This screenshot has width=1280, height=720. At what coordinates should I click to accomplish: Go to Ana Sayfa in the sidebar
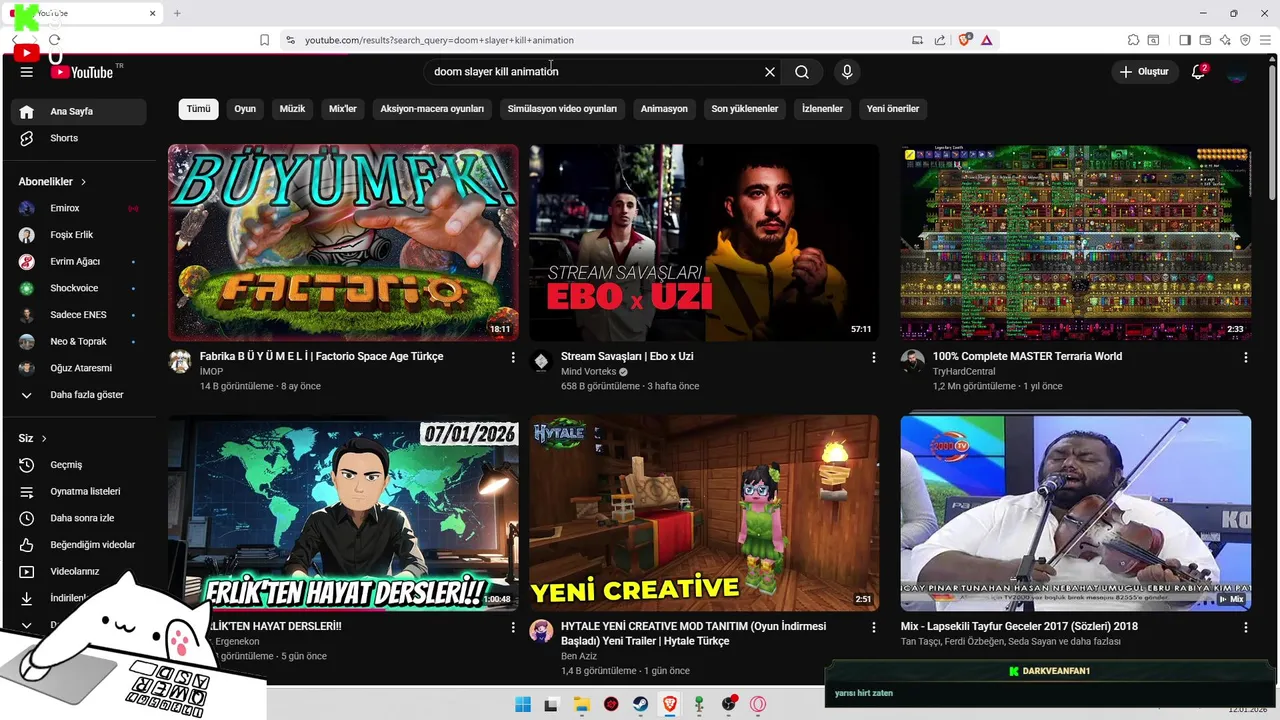[x=78, y=112]
